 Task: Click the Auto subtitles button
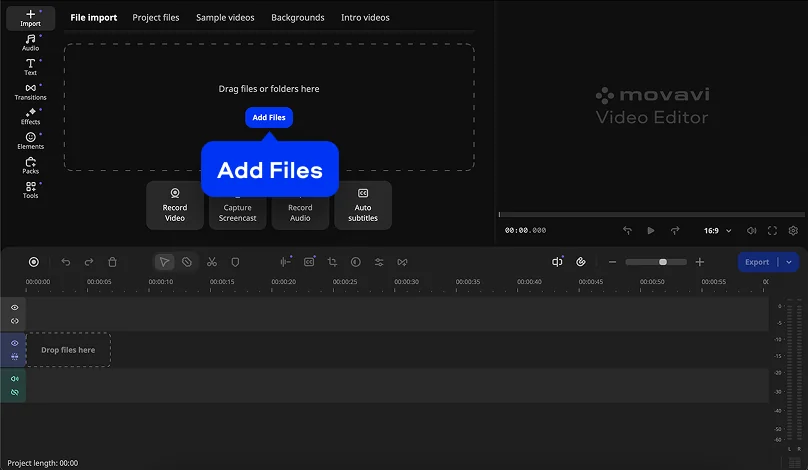tap(363, 205)
